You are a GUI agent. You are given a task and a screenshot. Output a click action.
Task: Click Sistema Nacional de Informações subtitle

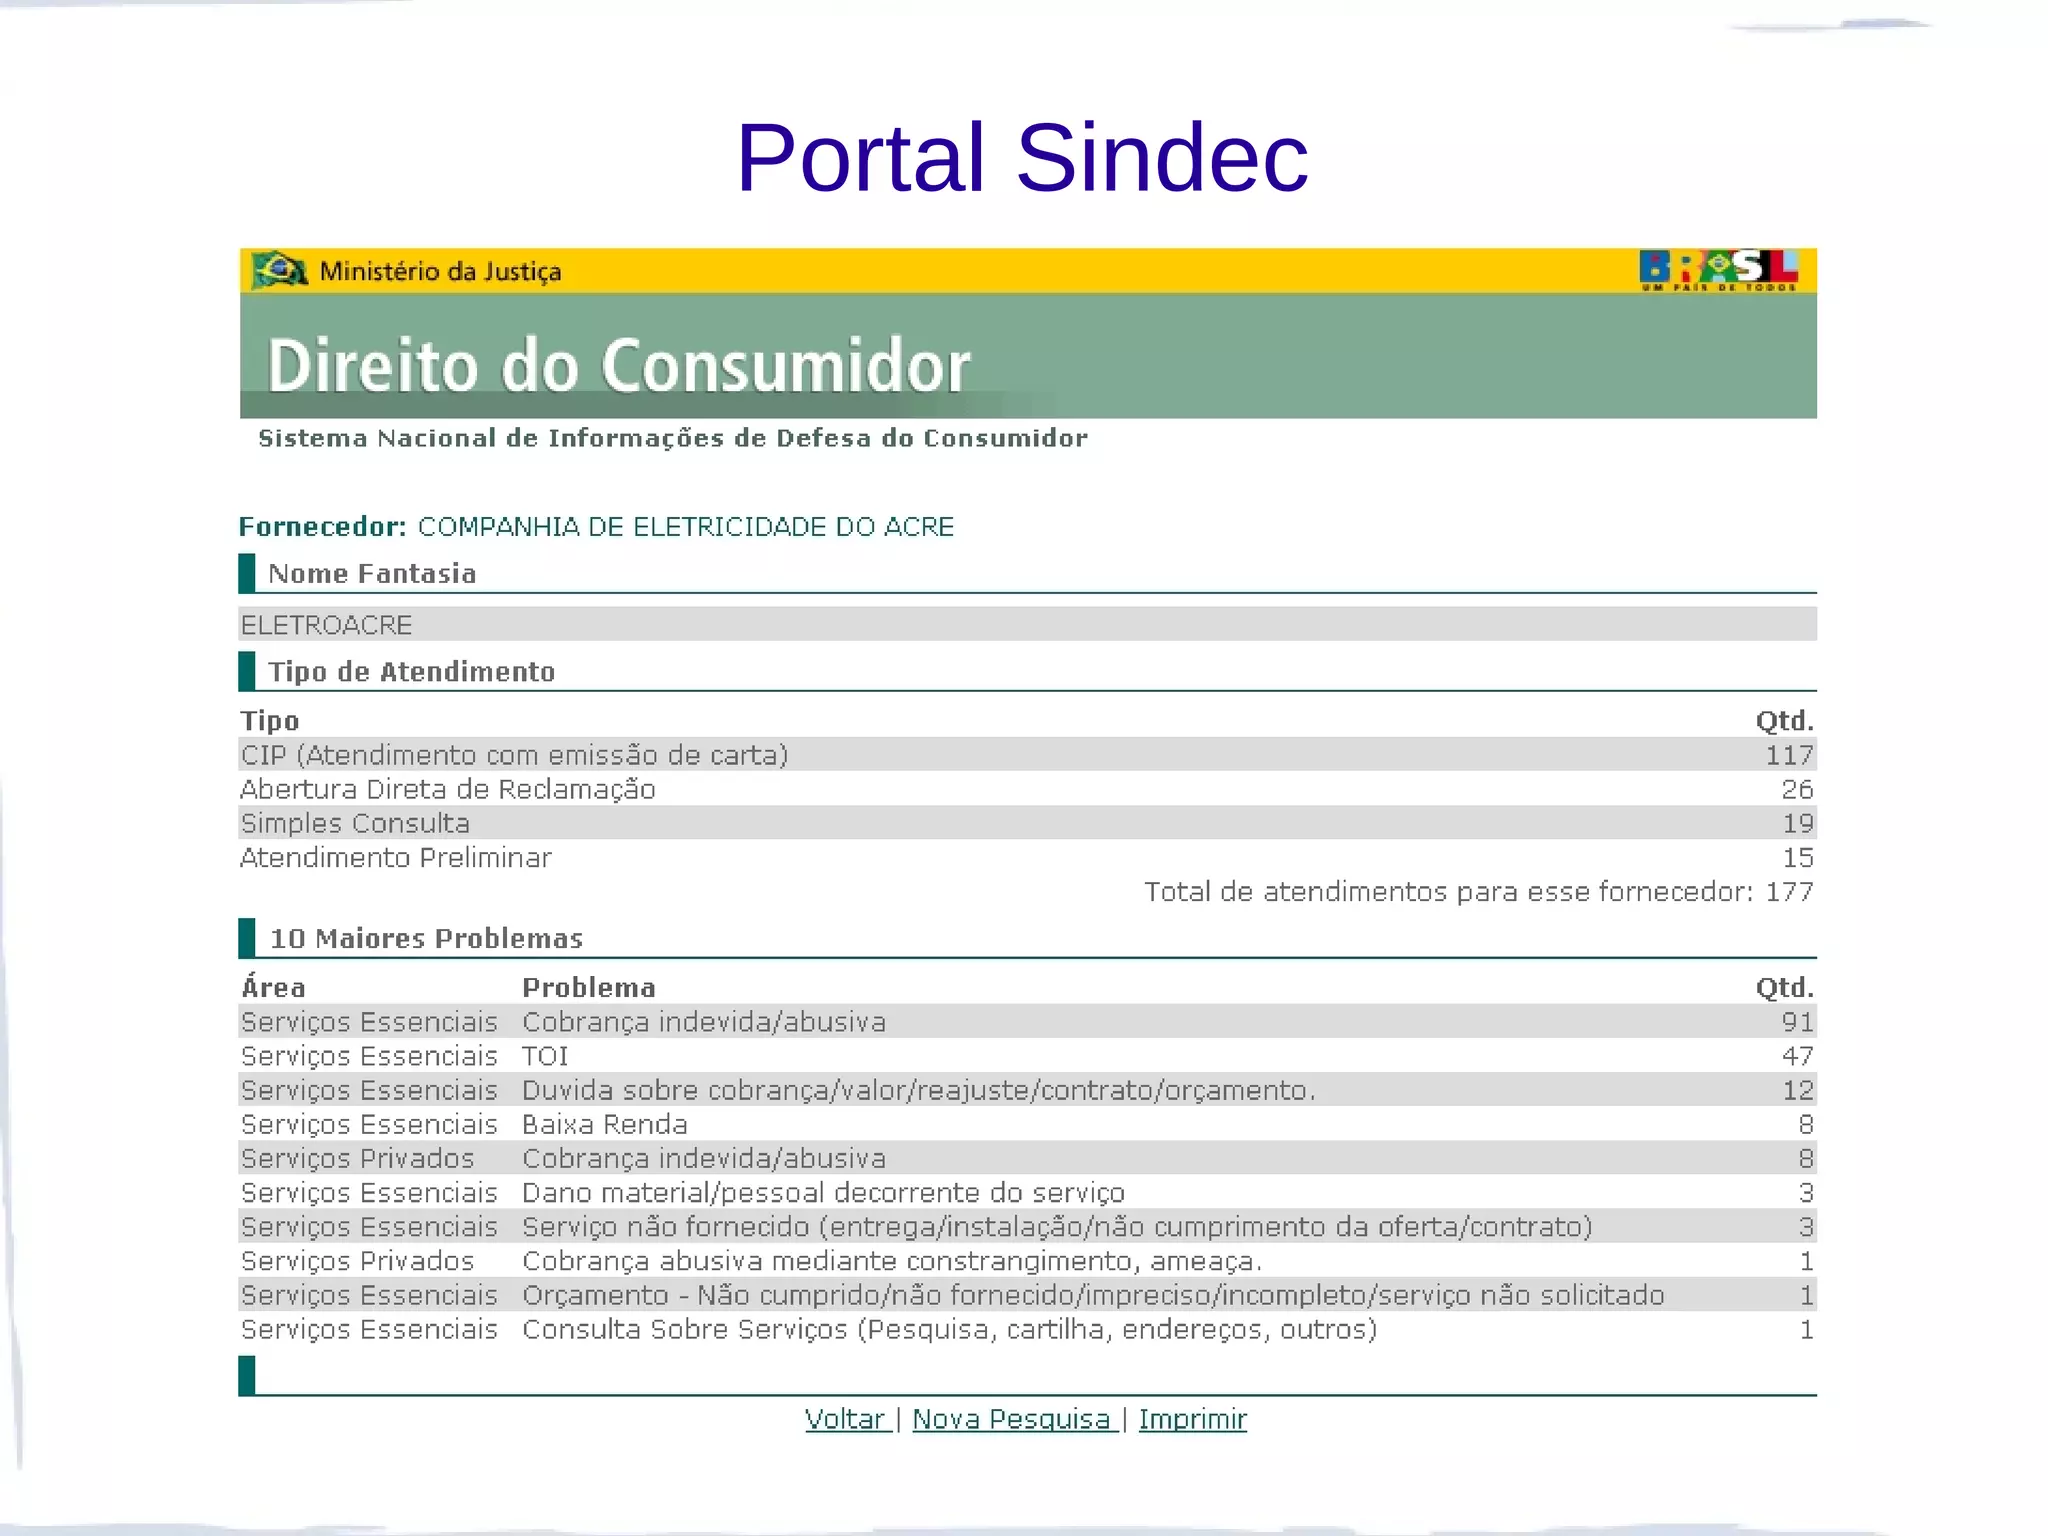coord(672,438)
